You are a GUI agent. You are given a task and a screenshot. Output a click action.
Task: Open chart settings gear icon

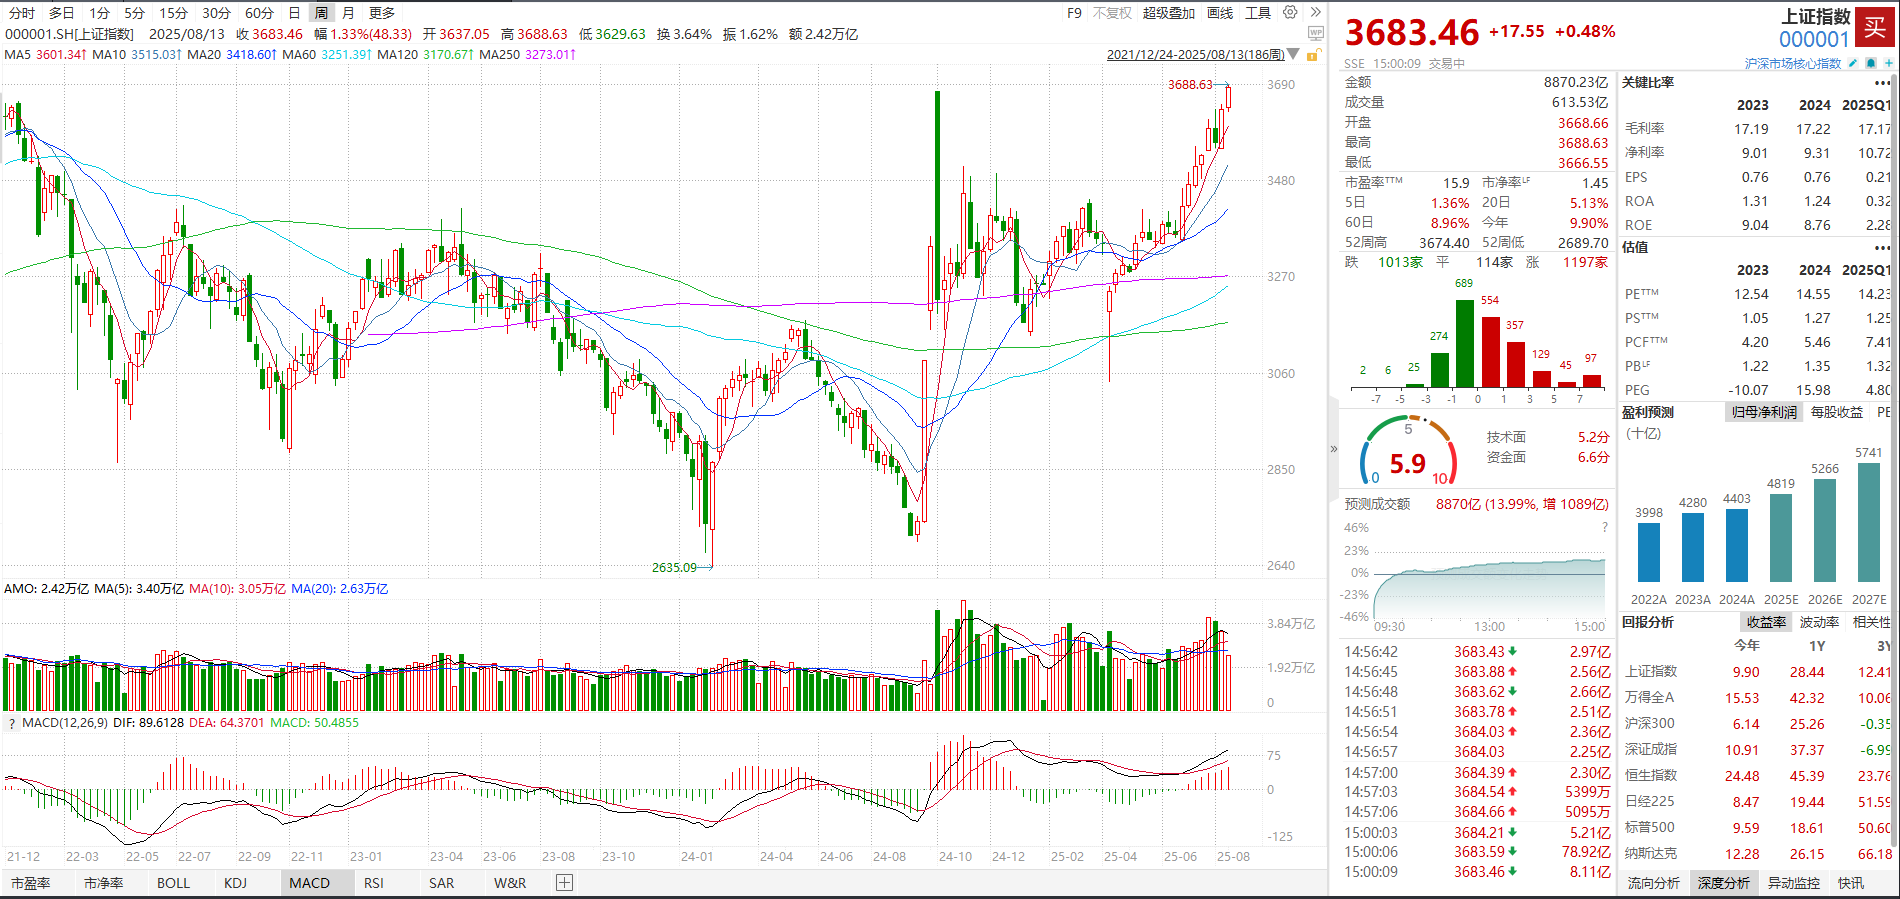[x=1290, y=13]
